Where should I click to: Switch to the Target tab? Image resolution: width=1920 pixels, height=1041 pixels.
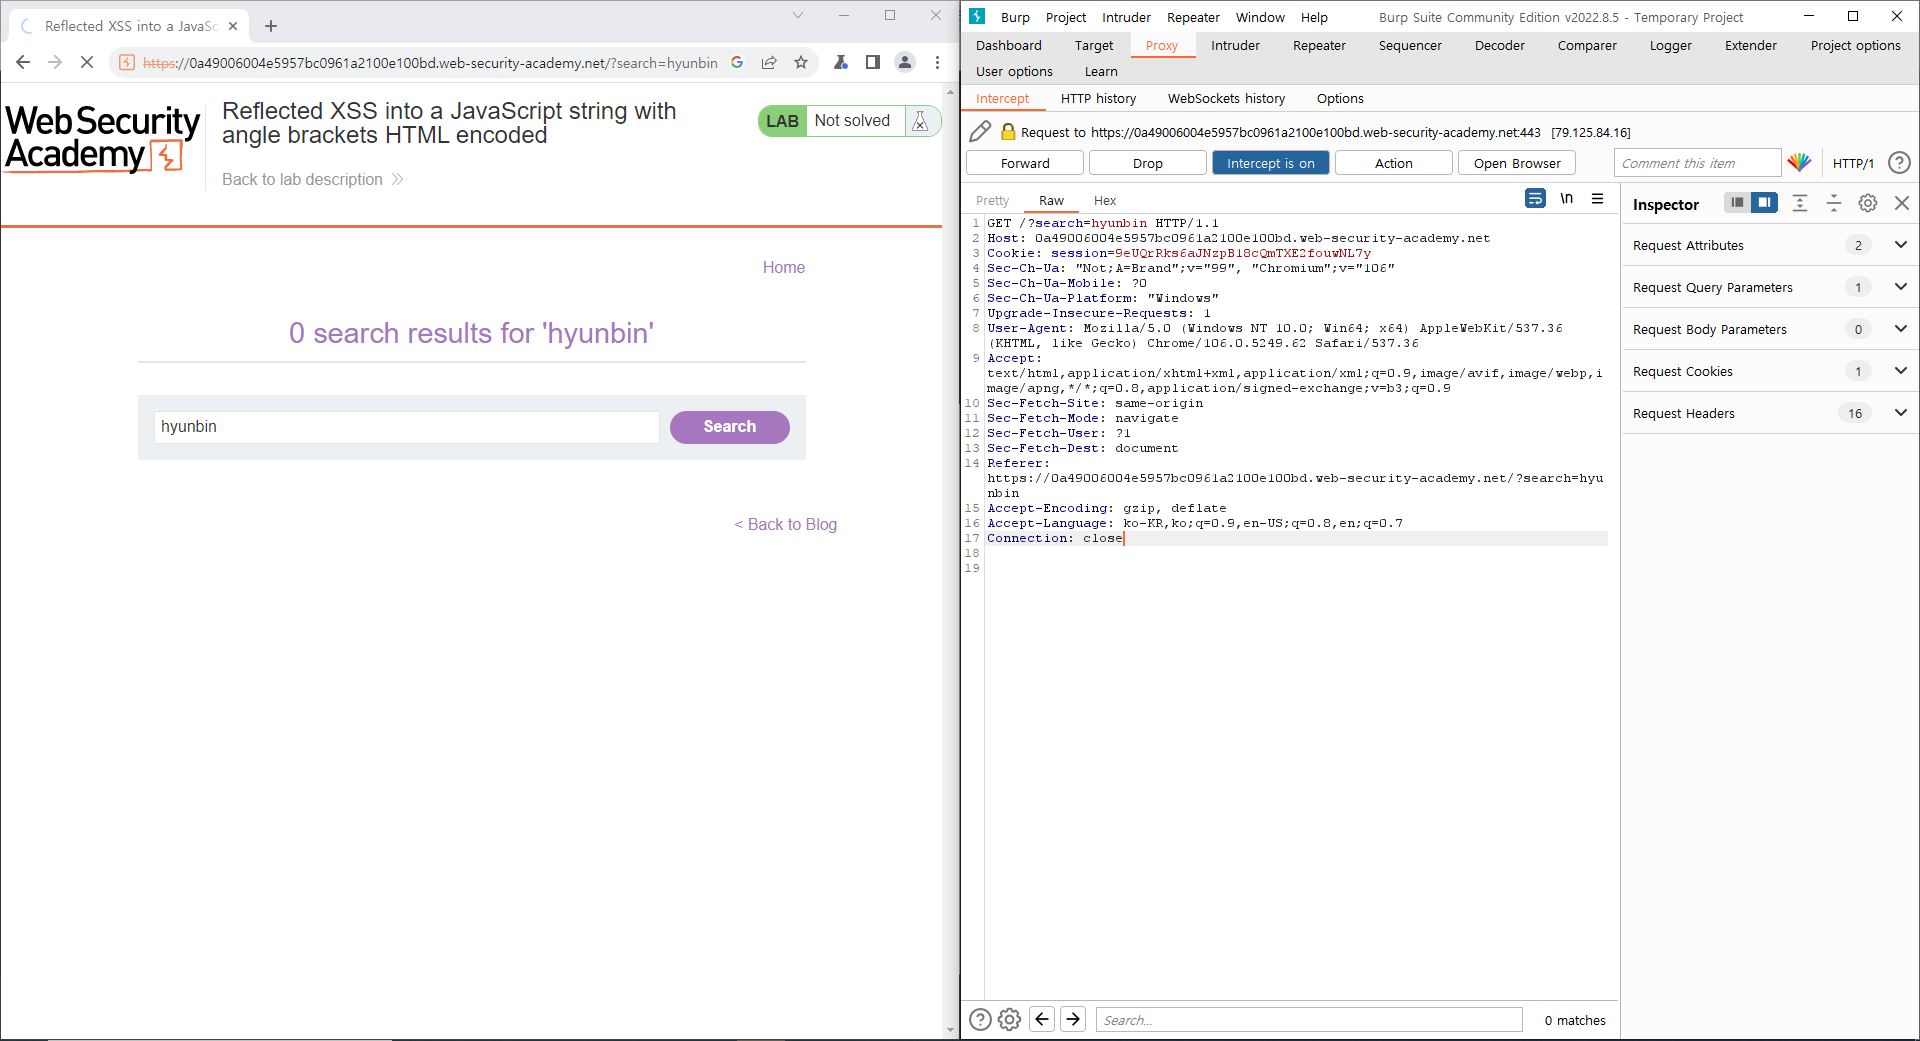point(1094,45)
